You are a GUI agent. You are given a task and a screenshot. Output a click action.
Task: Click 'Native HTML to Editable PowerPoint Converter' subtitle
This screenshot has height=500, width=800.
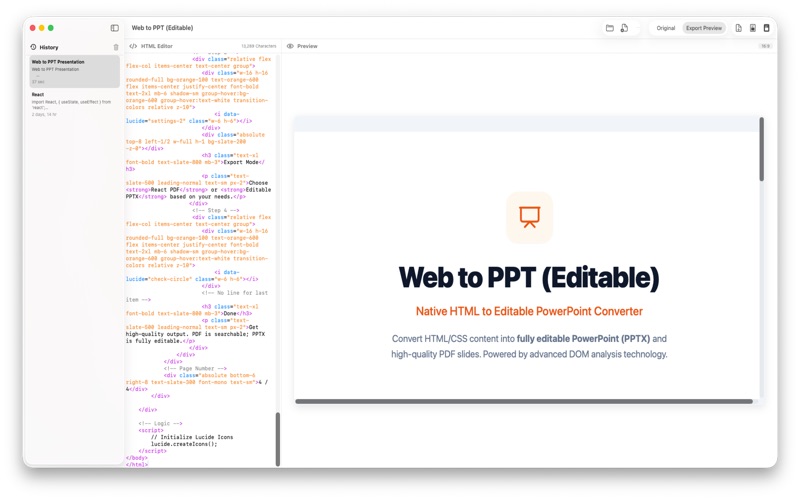click(529, 311)
